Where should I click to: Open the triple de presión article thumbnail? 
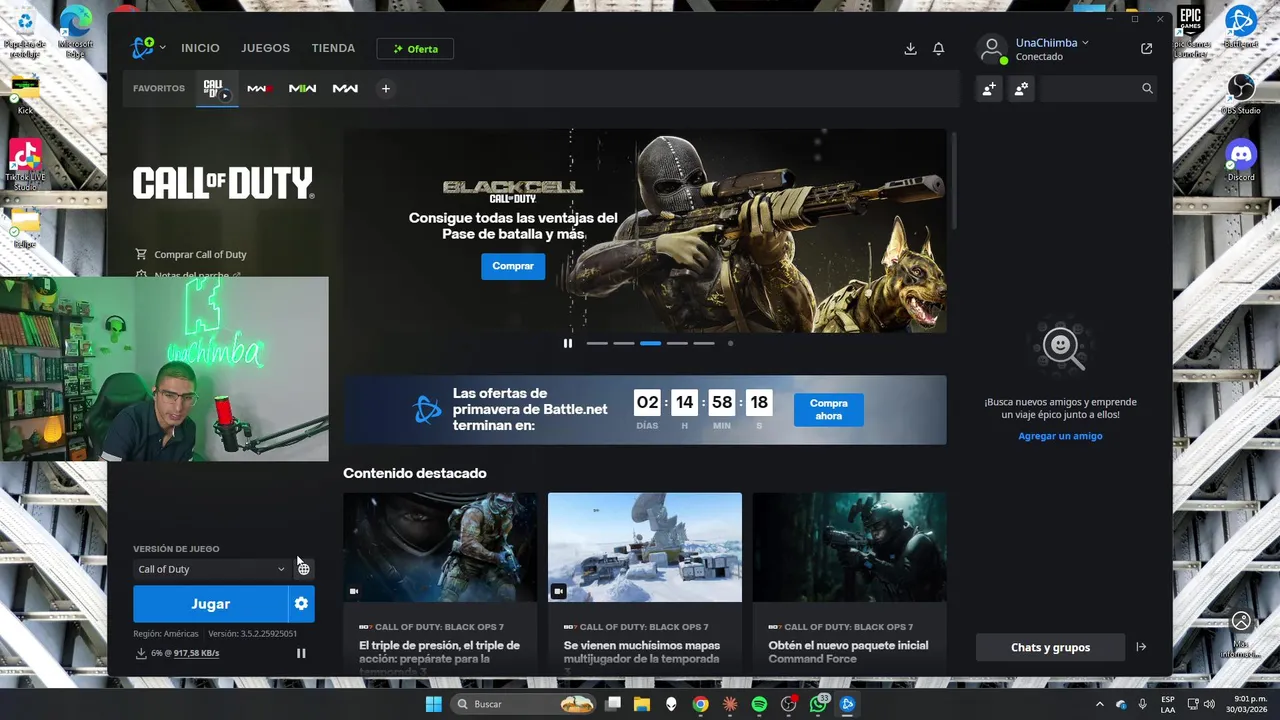(x=440, y=547)
